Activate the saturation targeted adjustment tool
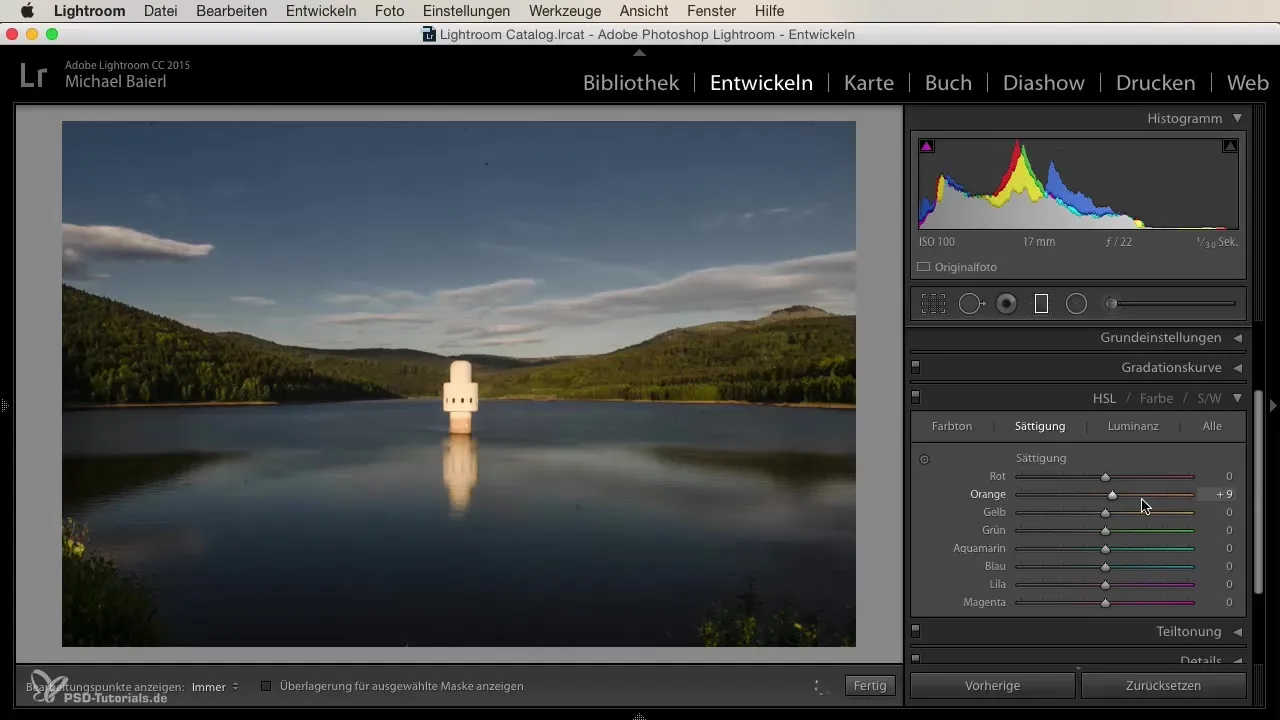This screenshot has width=1280, height=720. click(x=924, y=459)
